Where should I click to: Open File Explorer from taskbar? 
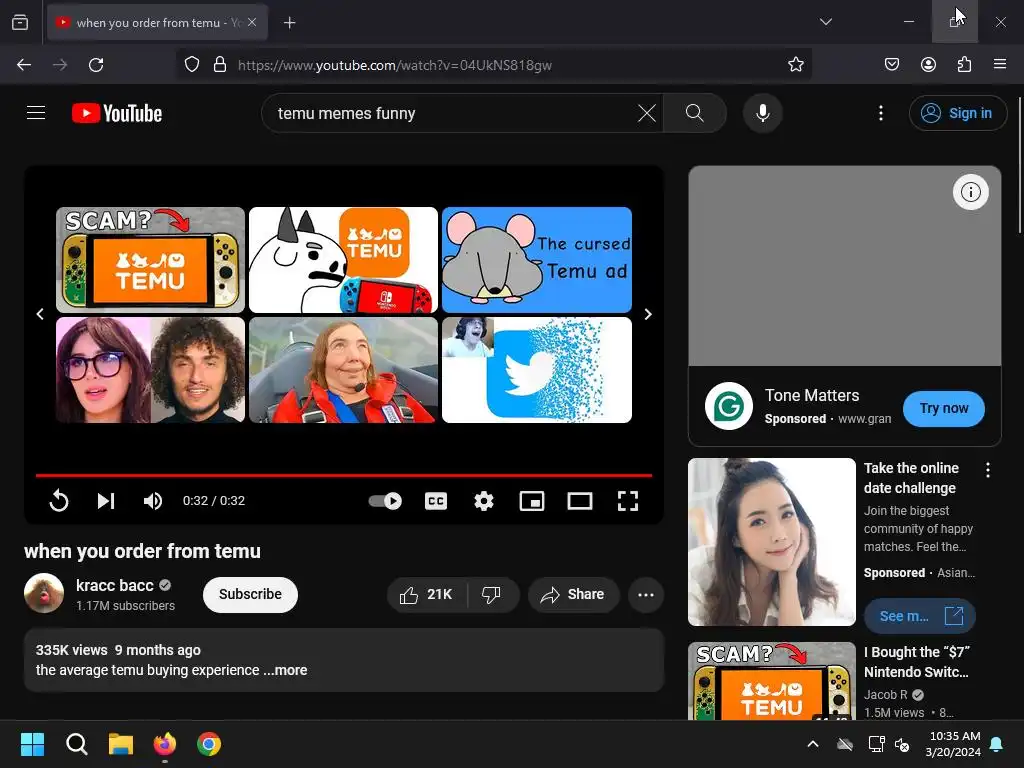(x=121, y=744)
